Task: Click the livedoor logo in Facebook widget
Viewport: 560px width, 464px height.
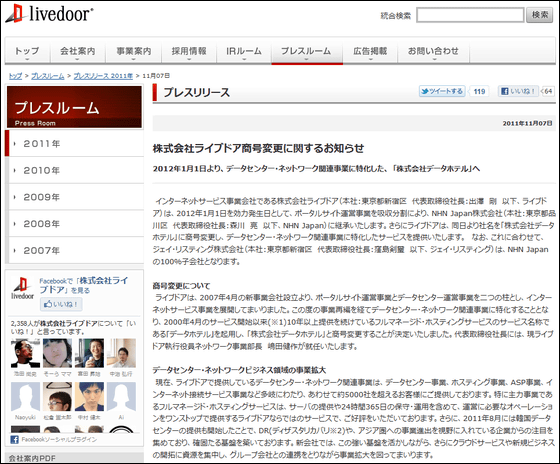Action: [x=22, y=288]
